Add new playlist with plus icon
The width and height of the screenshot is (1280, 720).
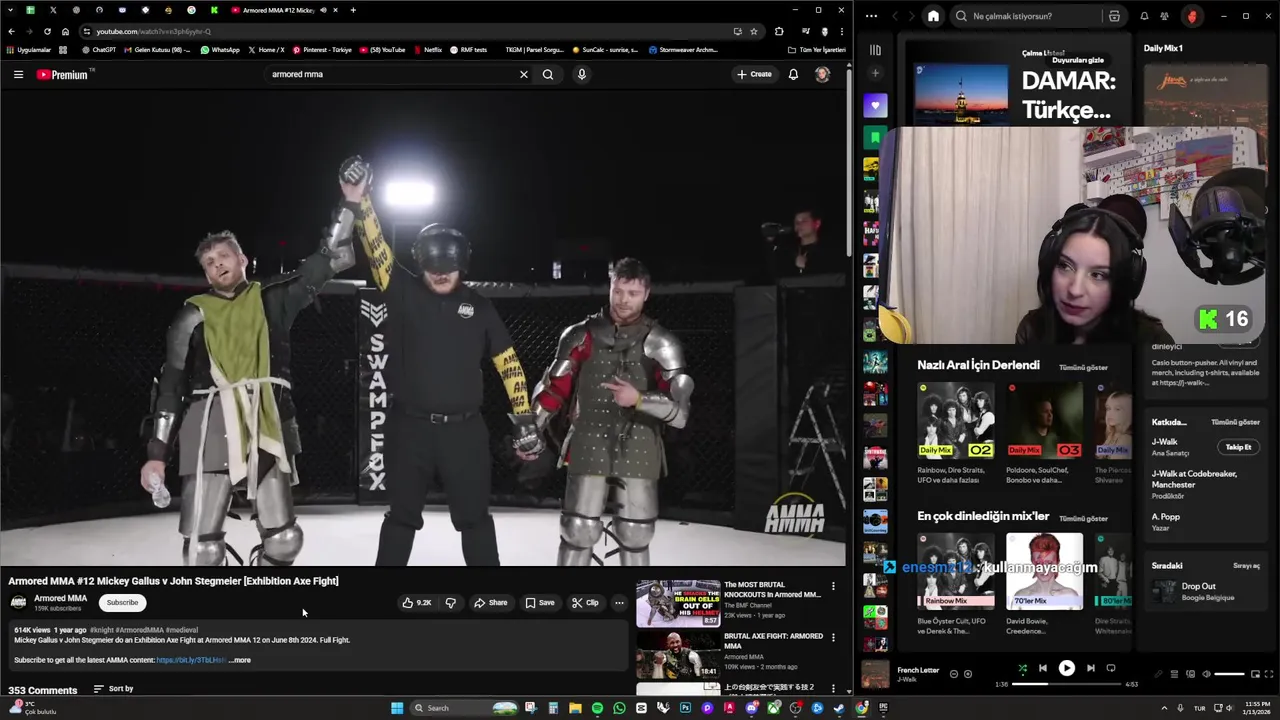(875, 73)
